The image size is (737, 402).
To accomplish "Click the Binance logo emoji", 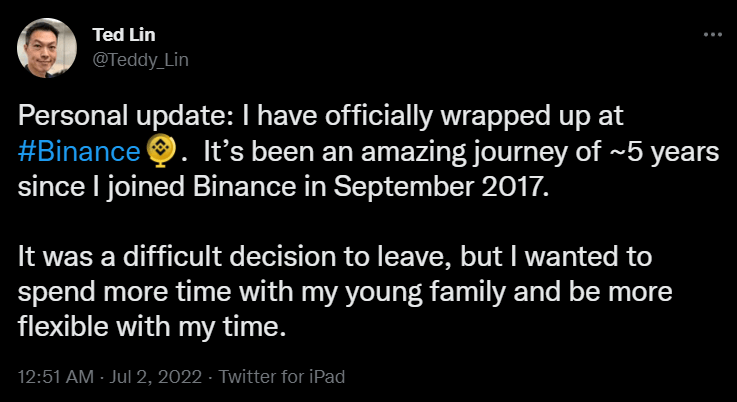I will coord(161,152).
